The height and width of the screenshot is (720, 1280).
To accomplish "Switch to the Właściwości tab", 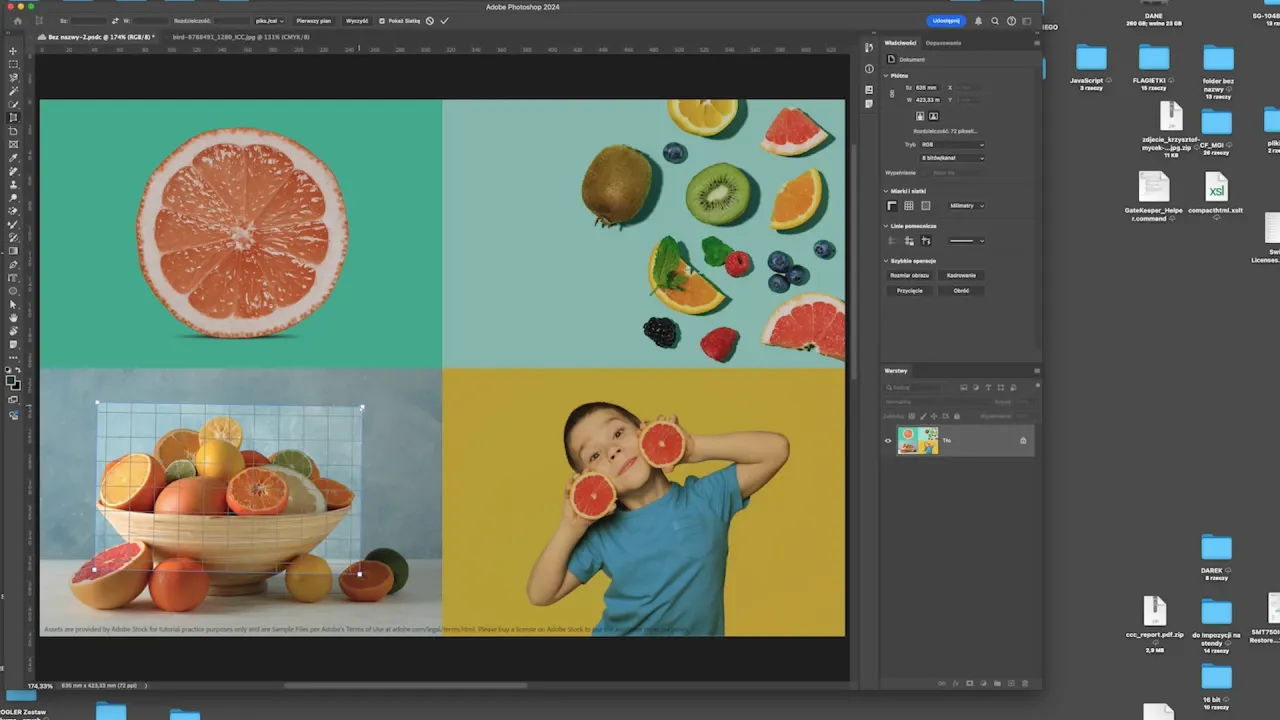I will coord(900,43).
